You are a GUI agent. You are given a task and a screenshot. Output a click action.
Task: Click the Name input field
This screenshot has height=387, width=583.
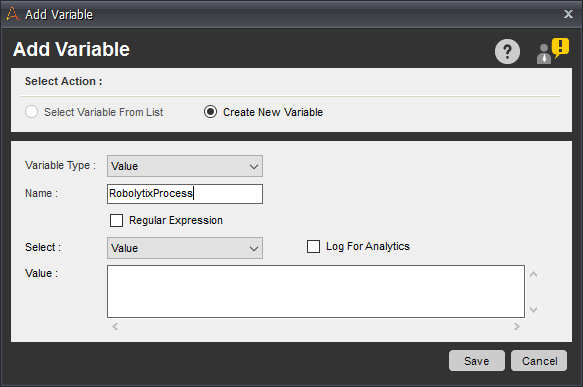(185, 194)
